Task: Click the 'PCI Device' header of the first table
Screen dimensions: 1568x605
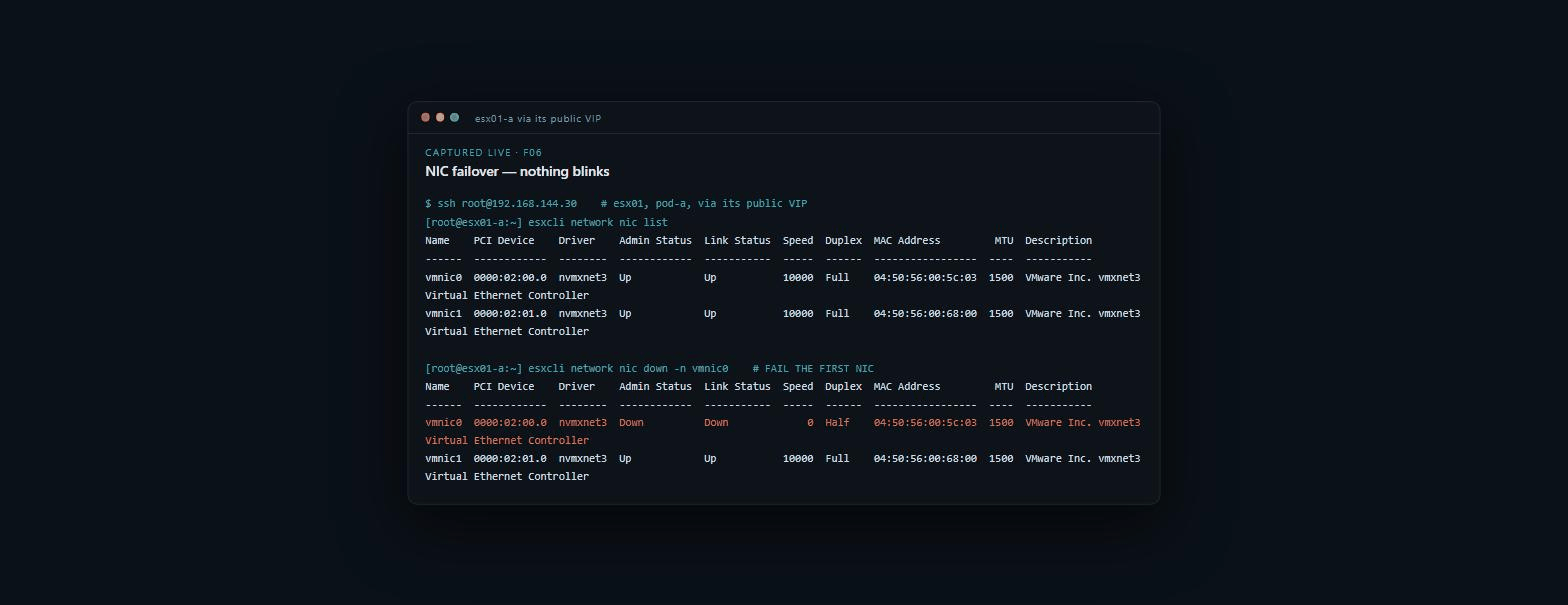Action: point(504,240)
